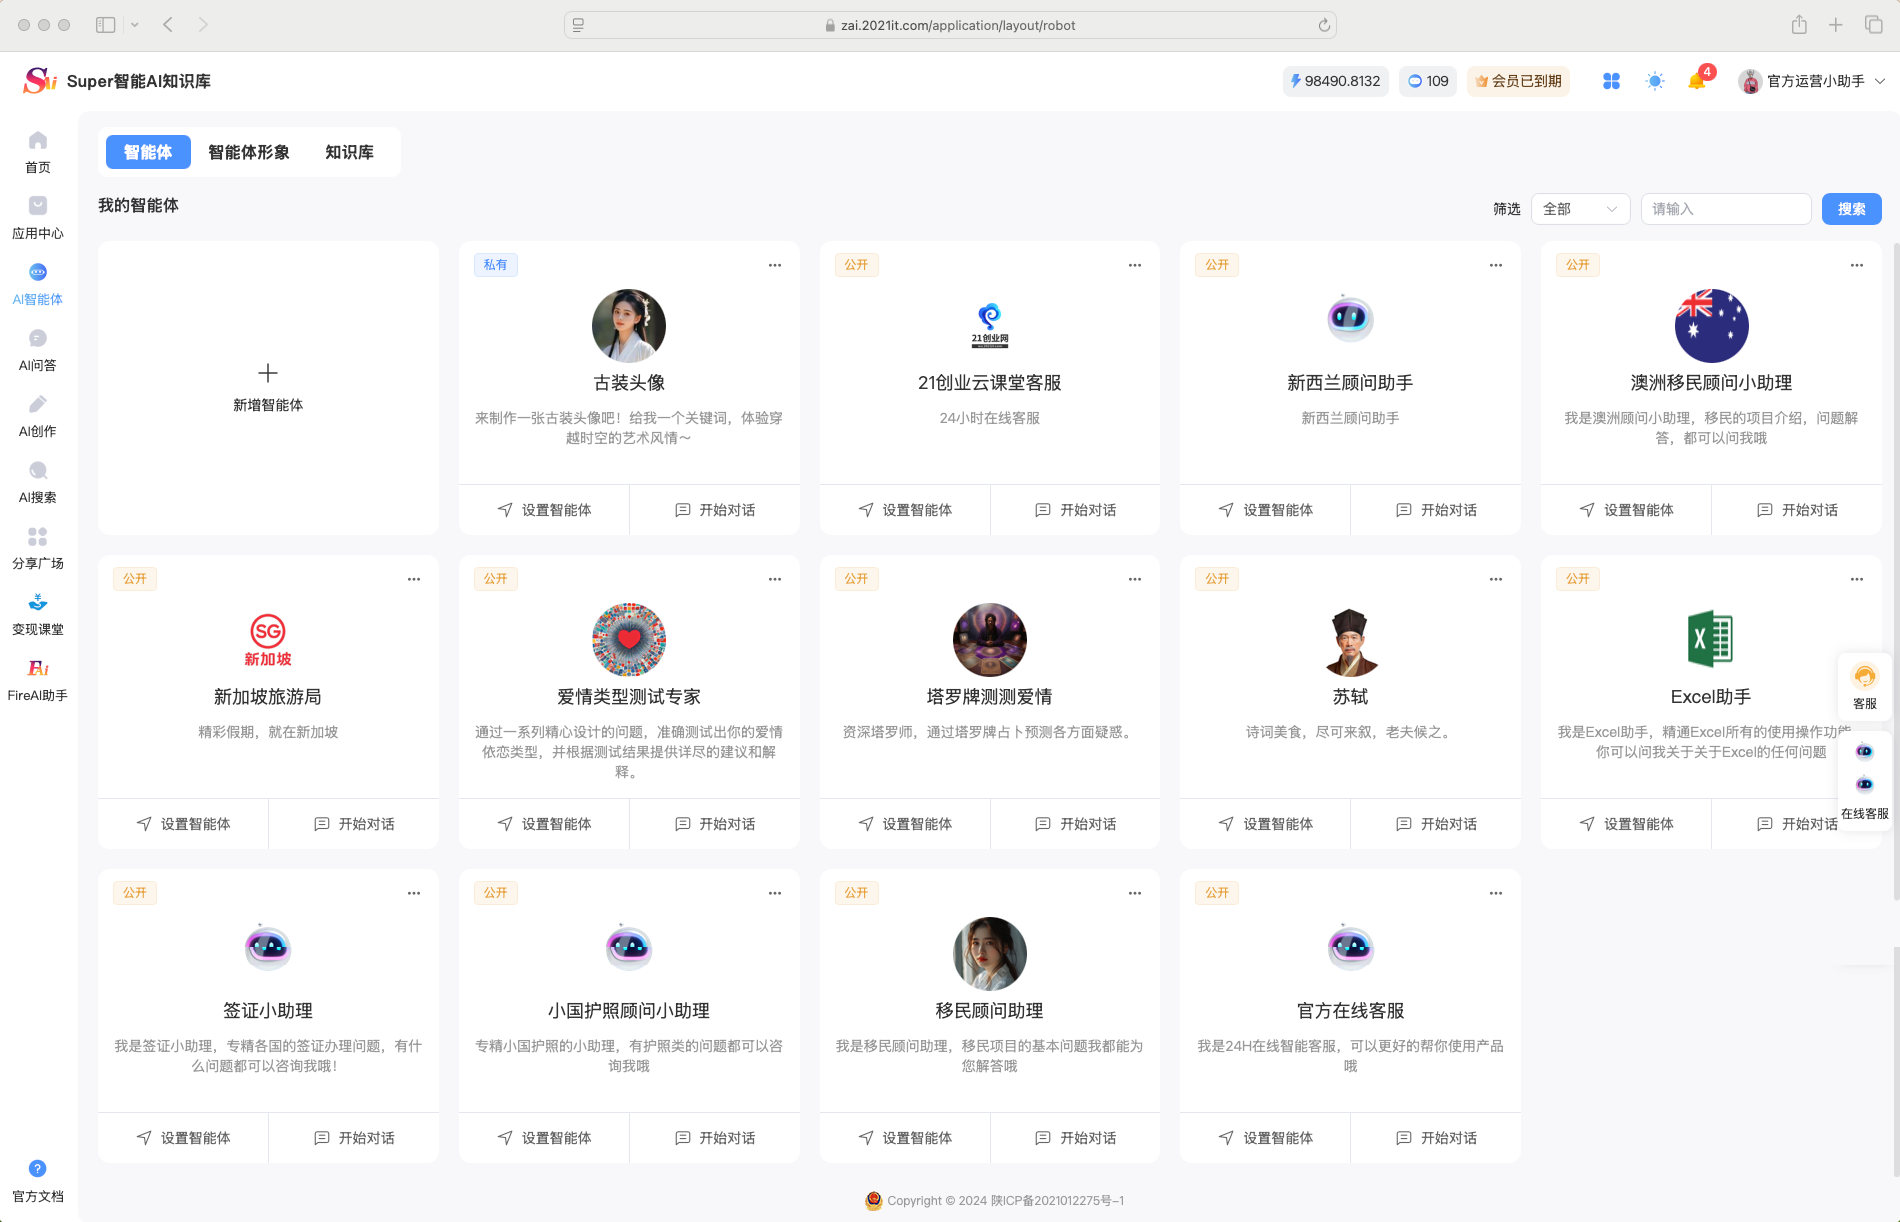The width and height of the screenshot is (1900, 1222).
Task: Open AI问答 in the sidebar
Action: click(x=38, y=349)
